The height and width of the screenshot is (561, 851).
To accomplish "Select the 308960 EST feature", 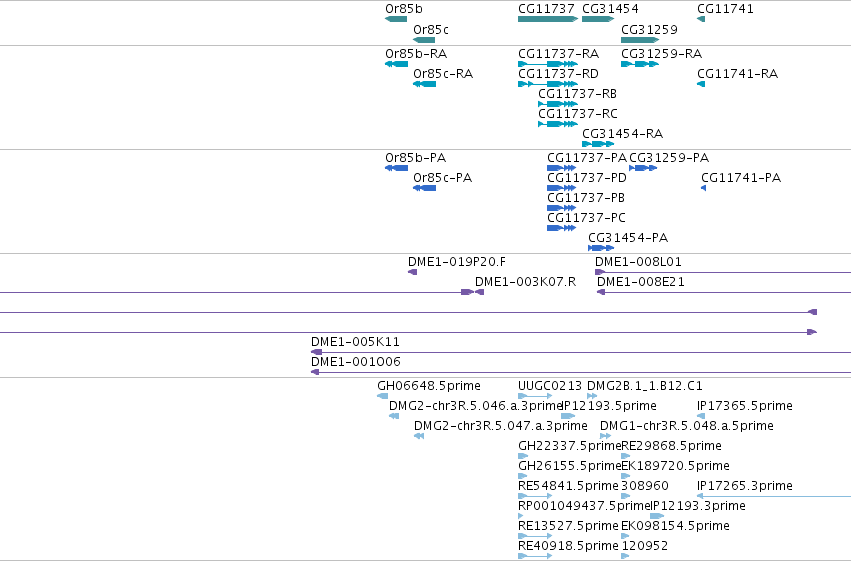I will point(625,496).
